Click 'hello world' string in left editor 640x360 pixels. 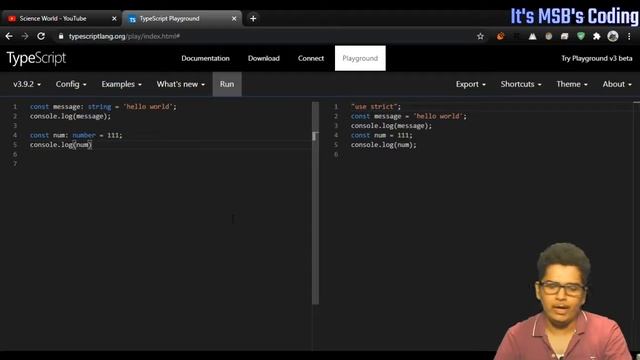point(148,107)
